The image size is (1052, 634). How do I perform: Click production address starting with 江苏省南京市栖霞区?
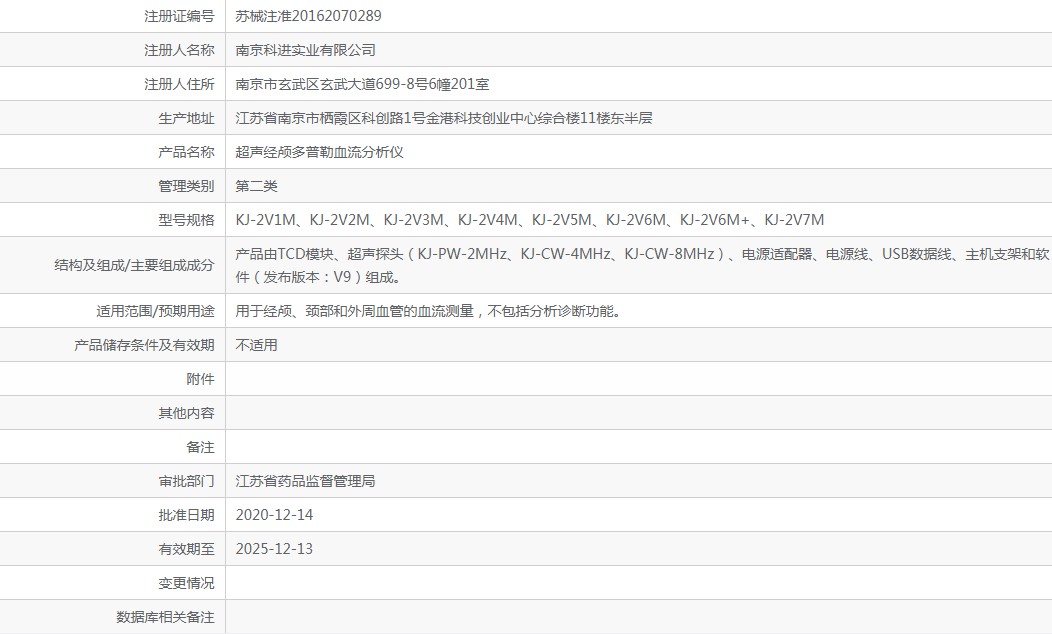(x=443, y=119)
